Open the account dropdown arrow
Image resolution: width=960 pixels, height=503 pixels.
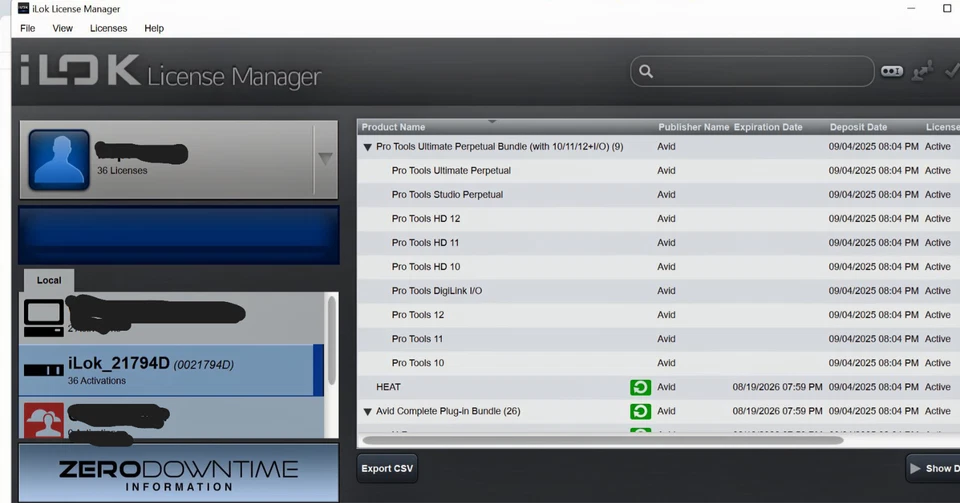point(325,159)
